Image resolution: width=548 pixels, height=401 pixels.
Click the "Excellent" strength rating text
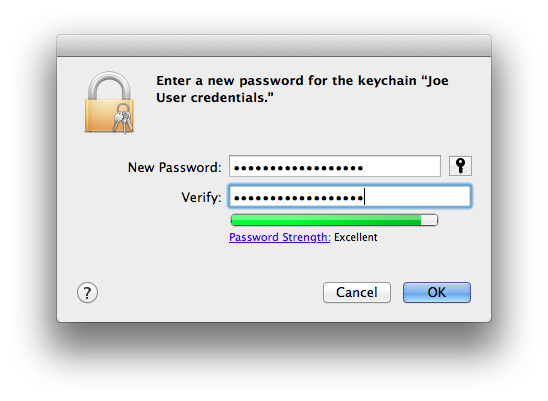(355, 237)
